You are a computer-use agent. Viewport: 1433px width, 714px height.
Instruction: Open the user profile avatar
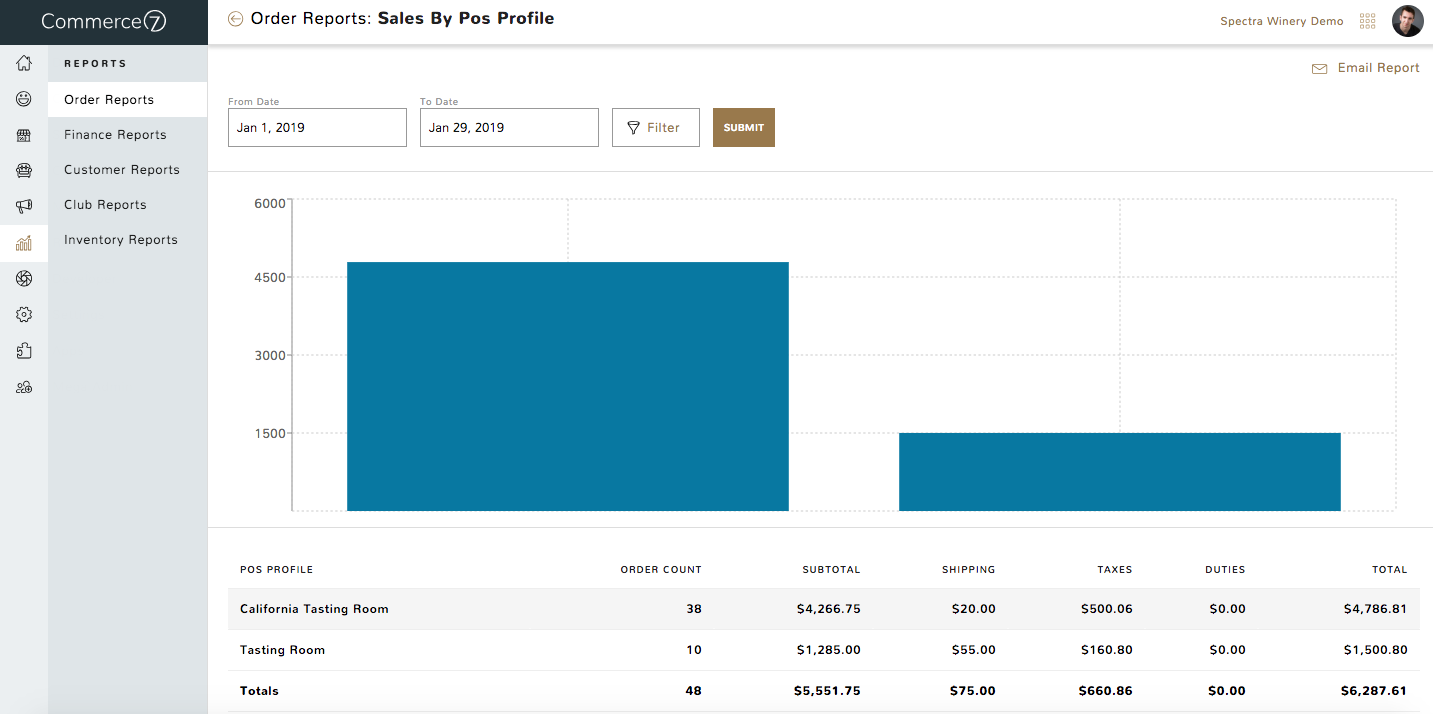[x=1408, y=20]
